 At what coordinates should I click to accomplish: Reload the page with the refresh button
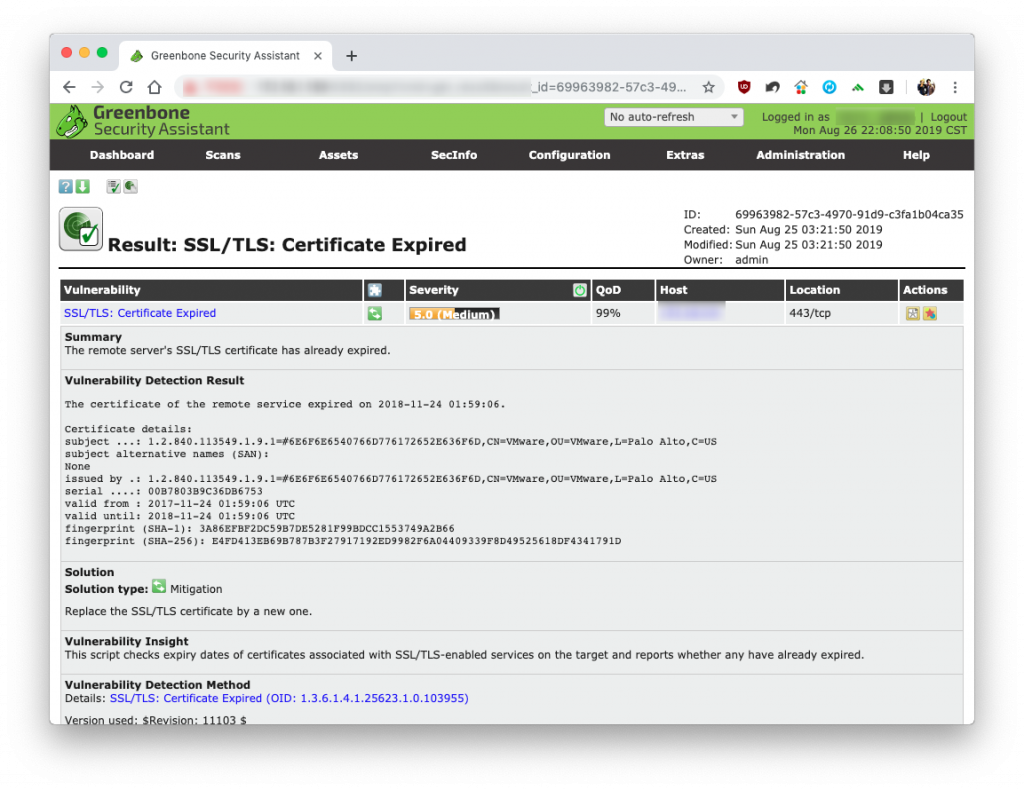[126, 87]
